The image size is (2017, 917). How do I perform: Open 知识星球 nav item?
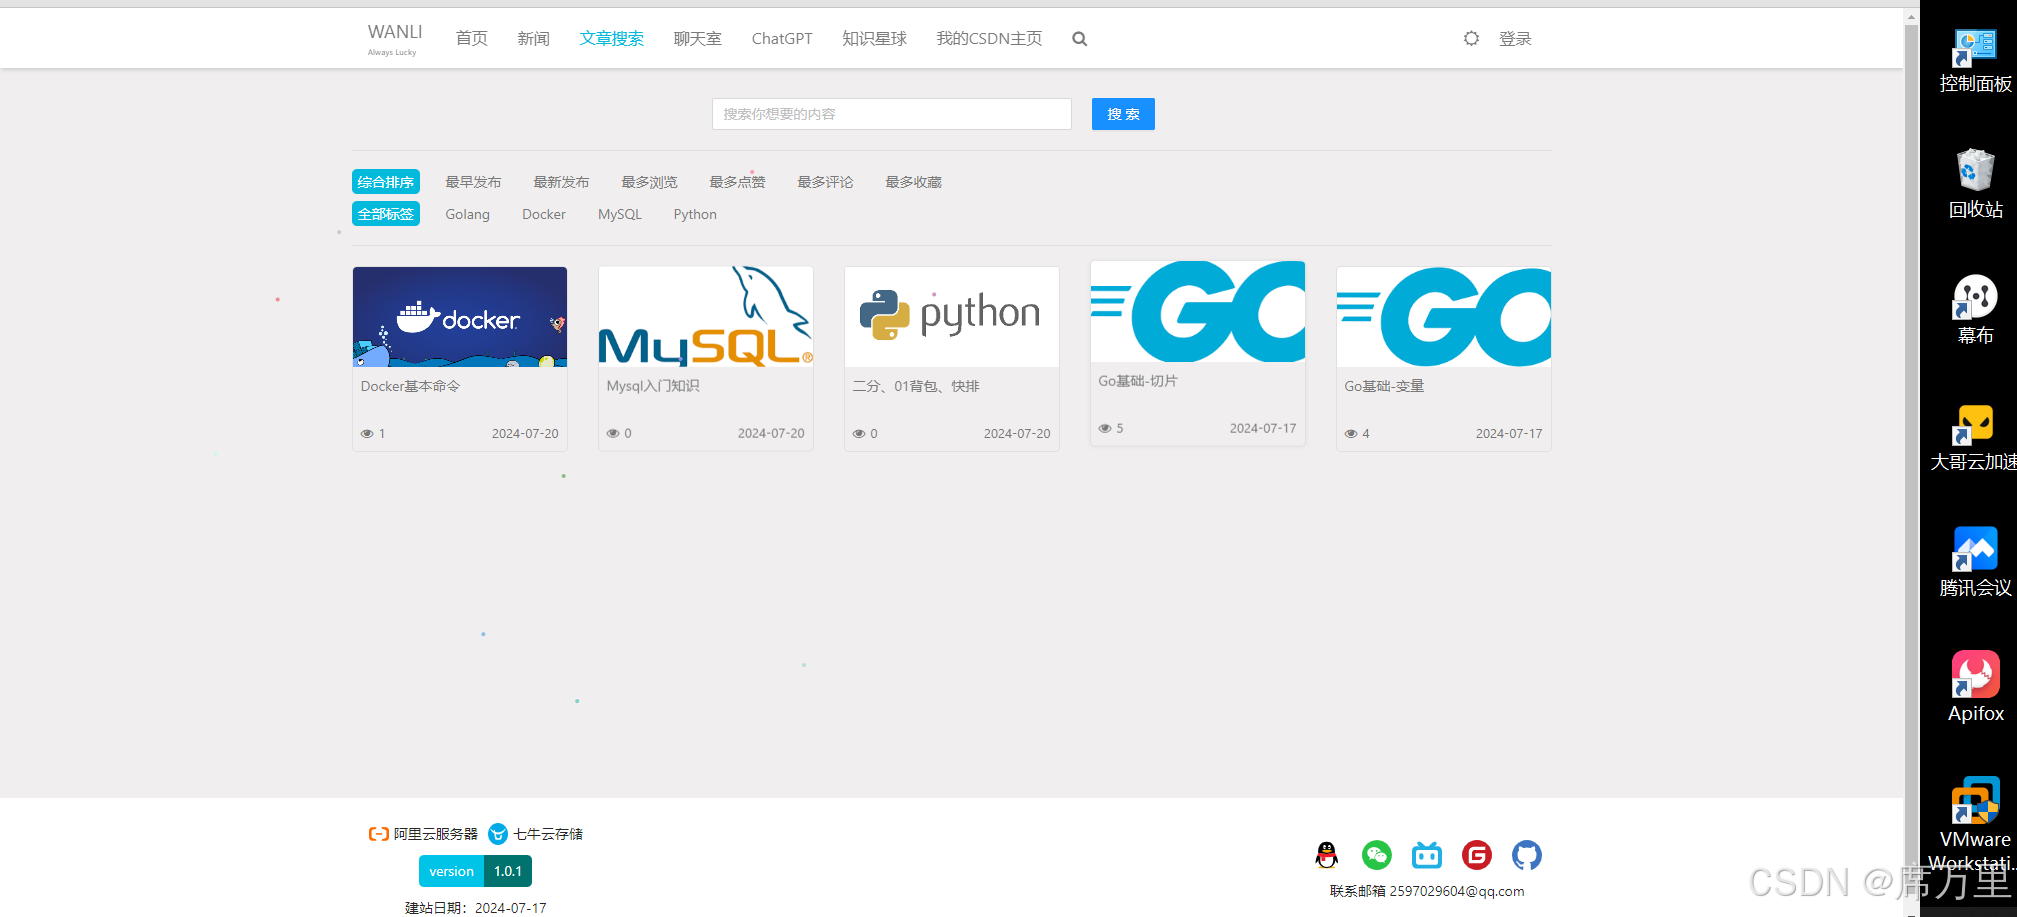pos(875,39)
